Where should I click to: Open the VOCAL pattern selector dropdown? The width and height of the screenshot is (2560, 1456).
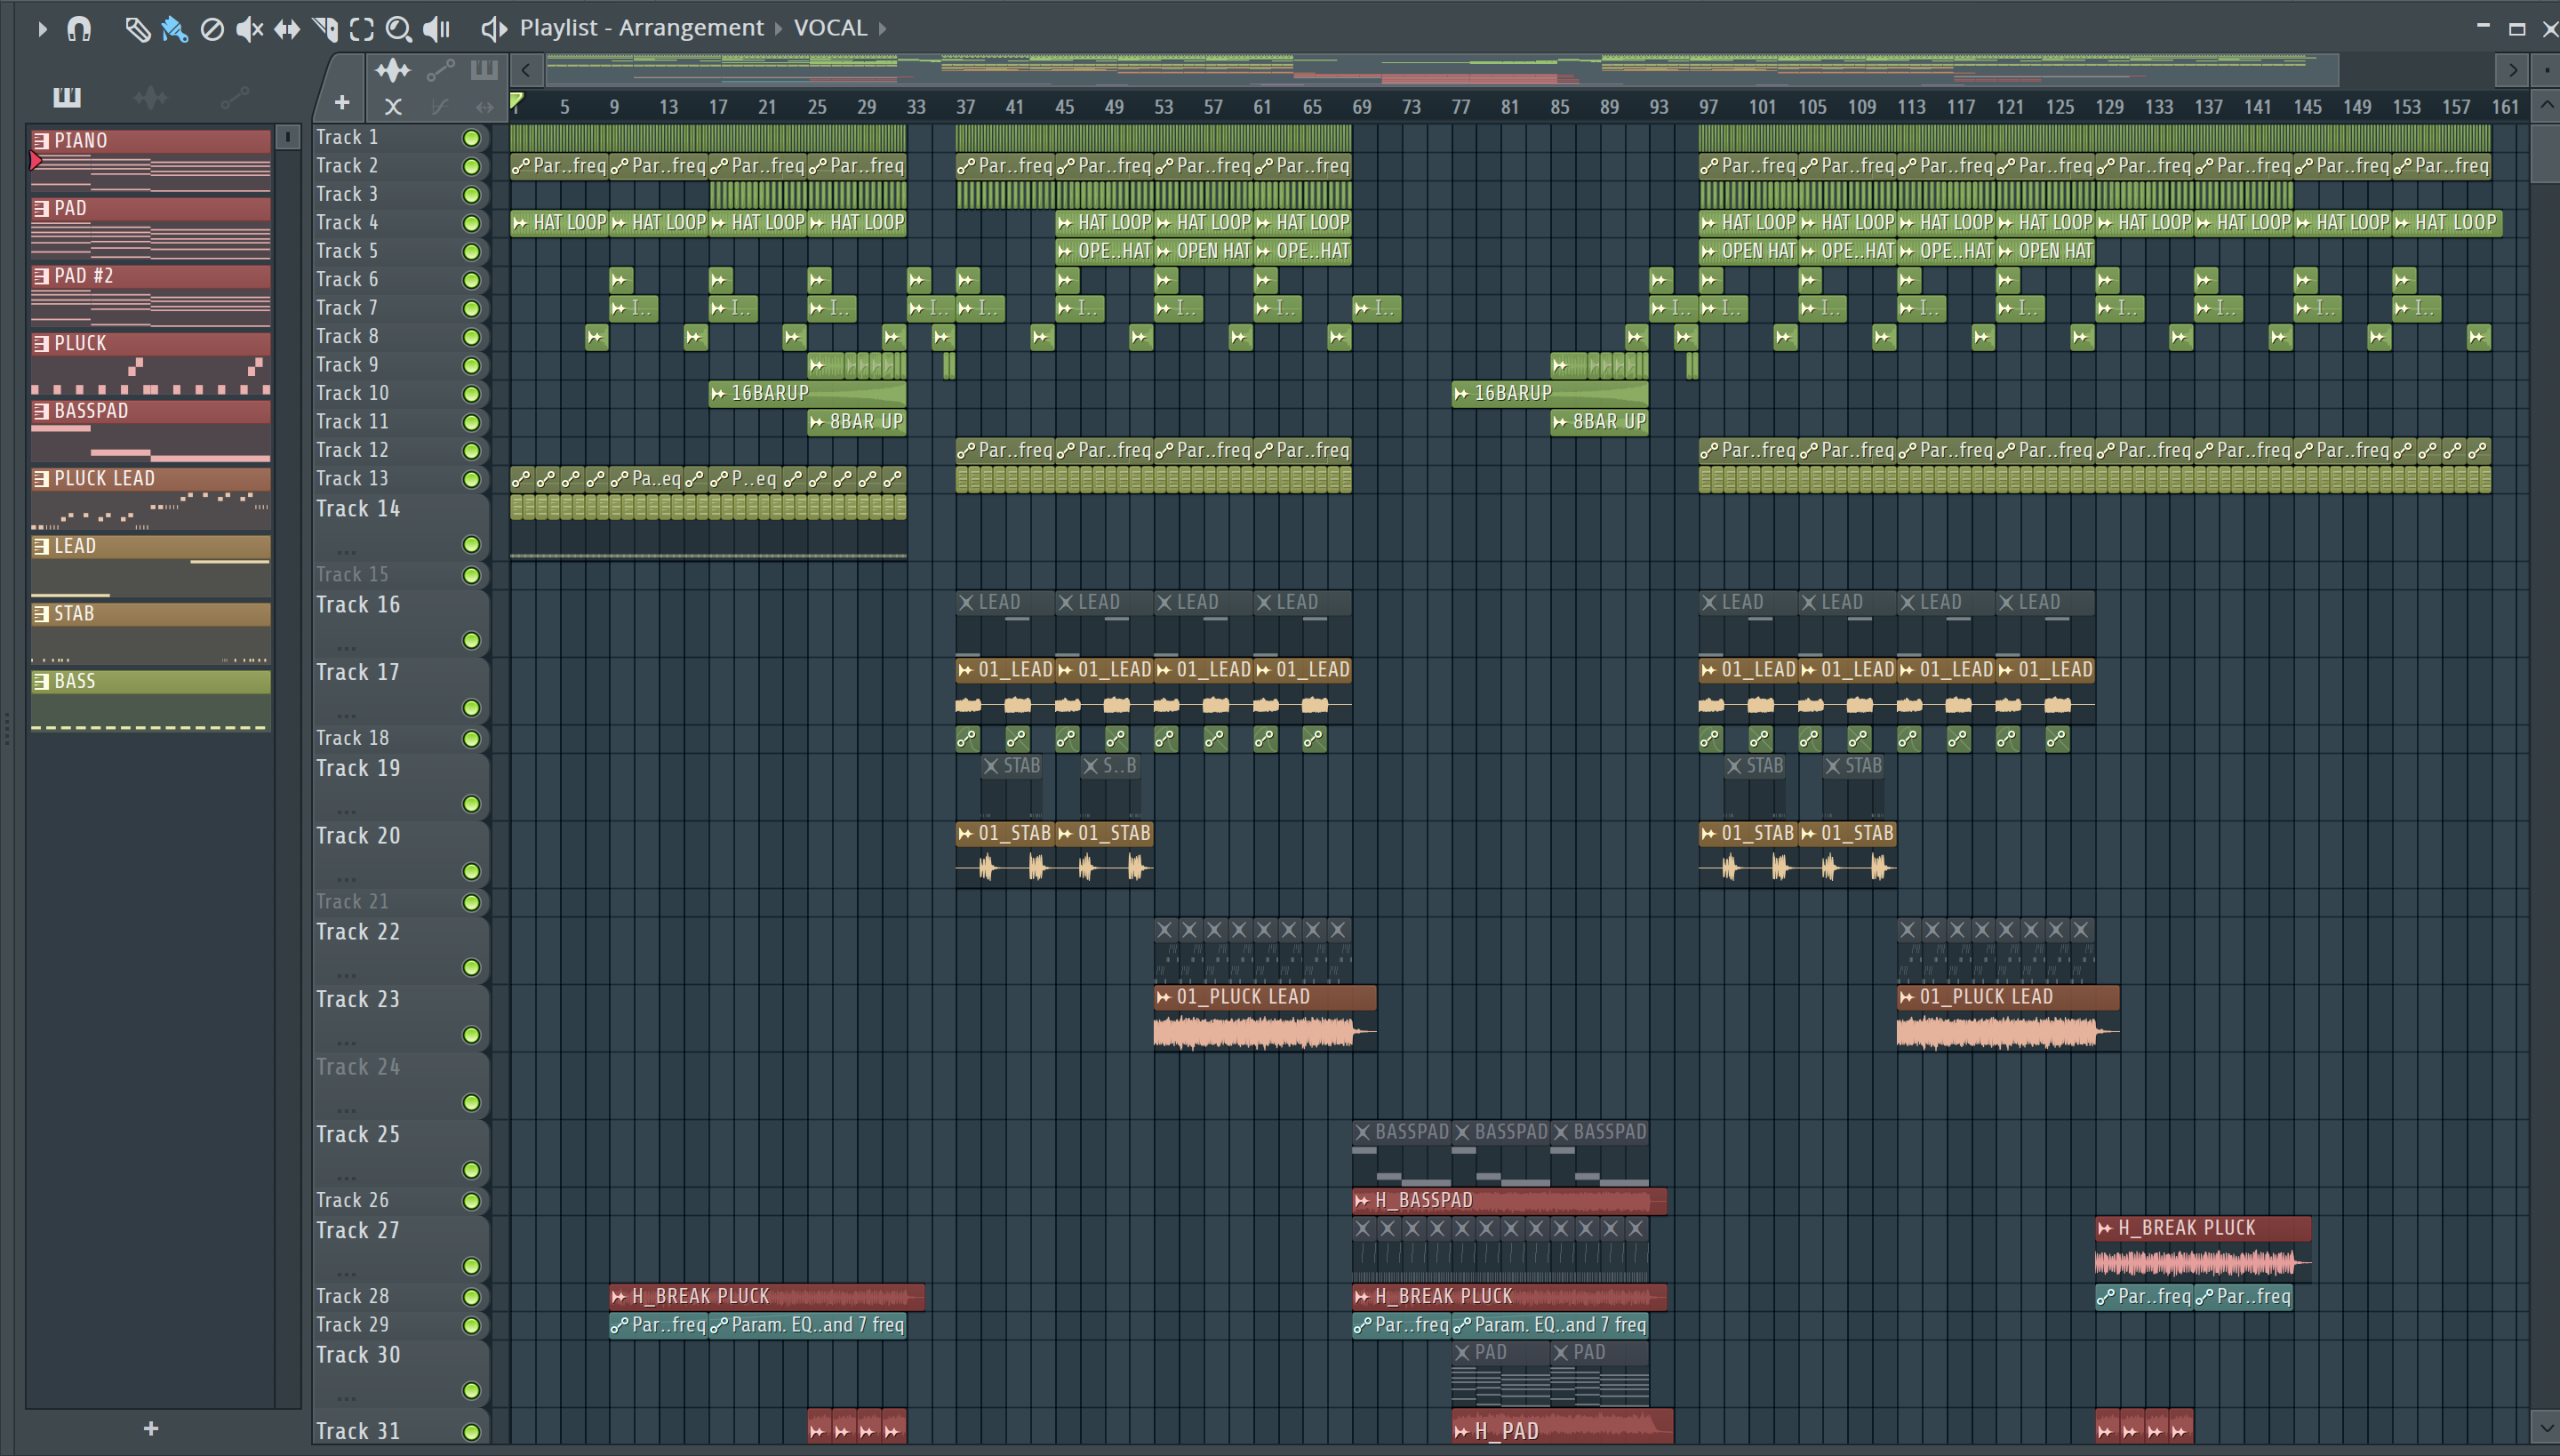pos(831,28)
